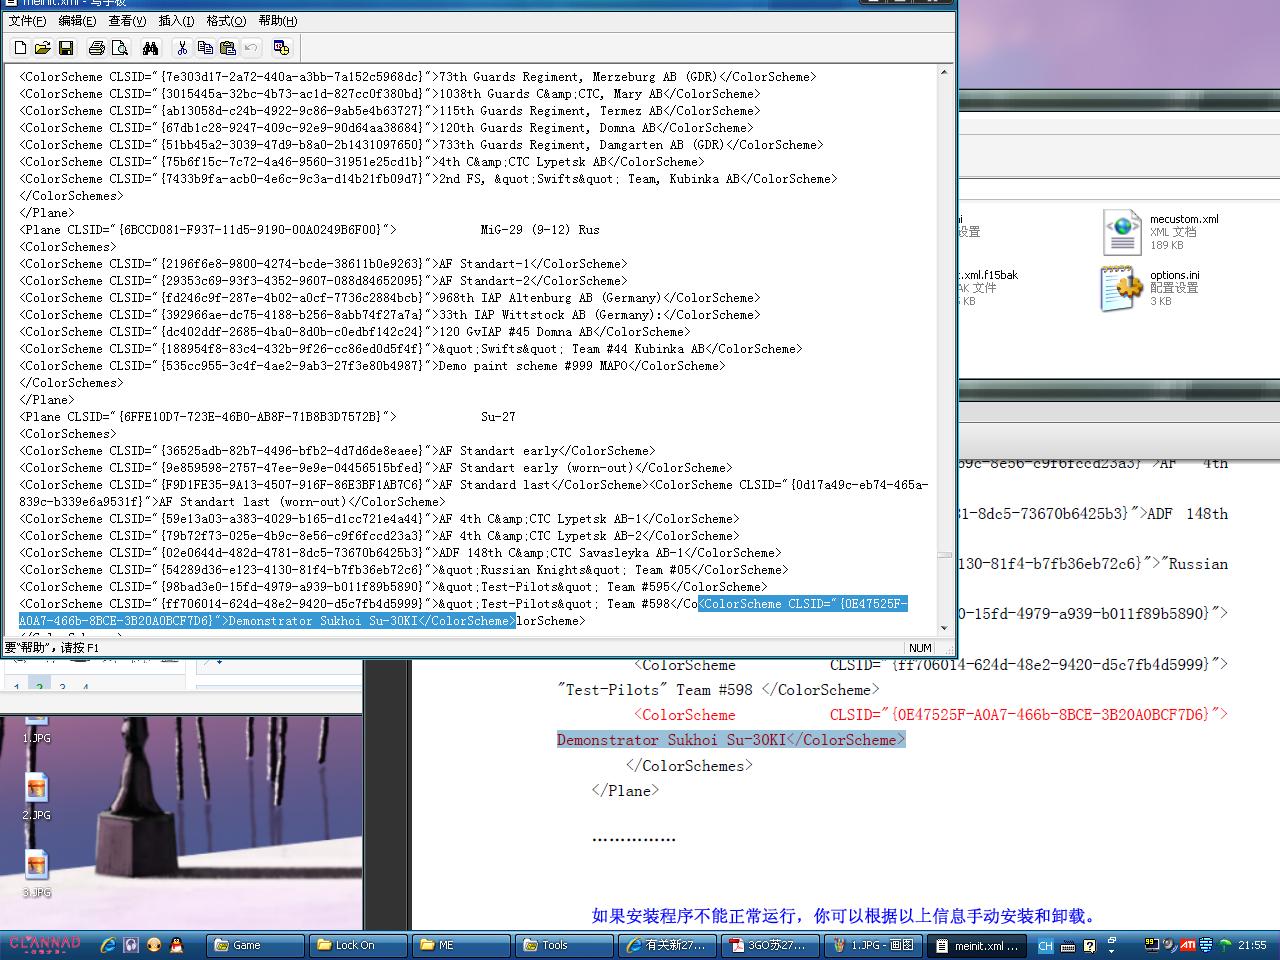Switch to the Game taskbar button
The image size is (1280, 960).
(255, 945)
